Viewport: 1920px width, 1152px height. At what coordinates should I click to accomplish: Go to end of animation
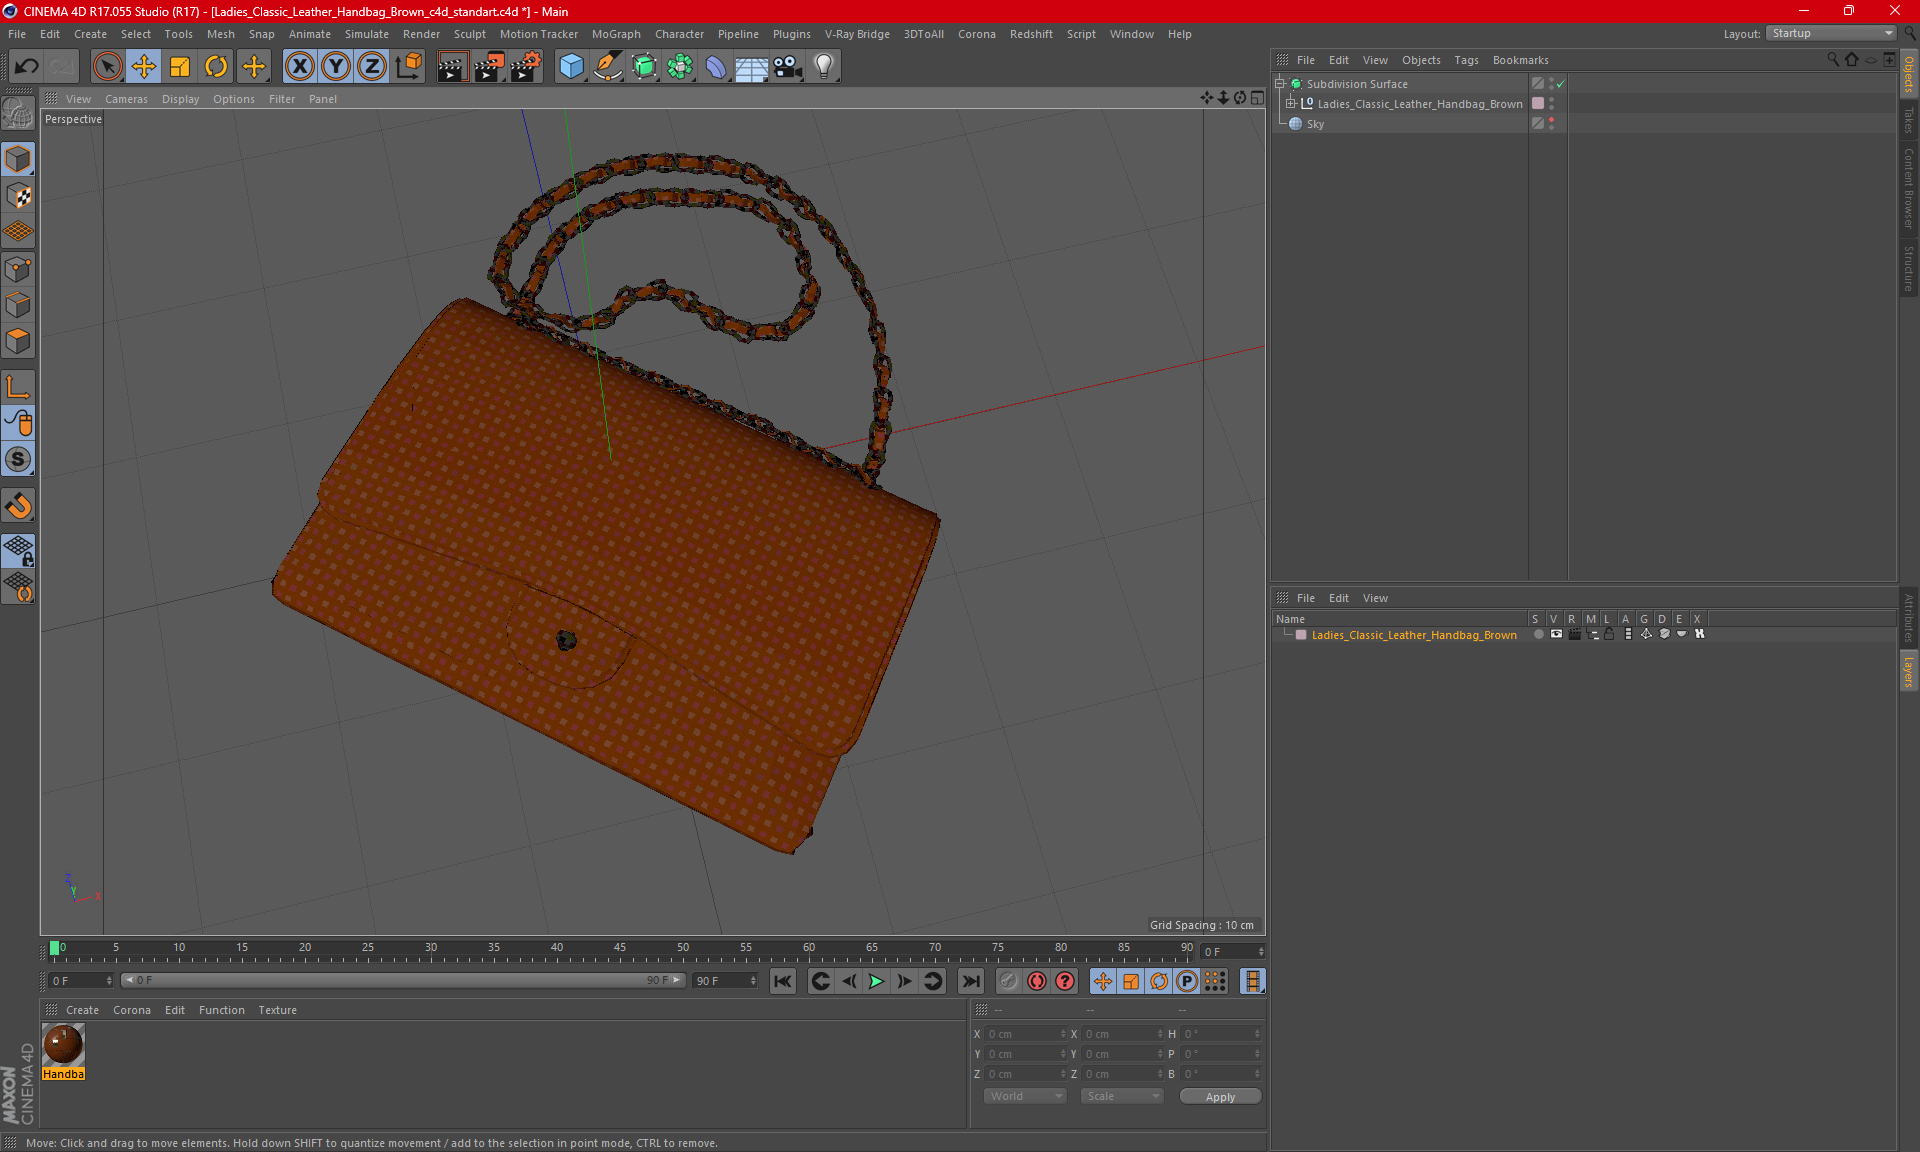pyautogui.click(x=970, y=981)
